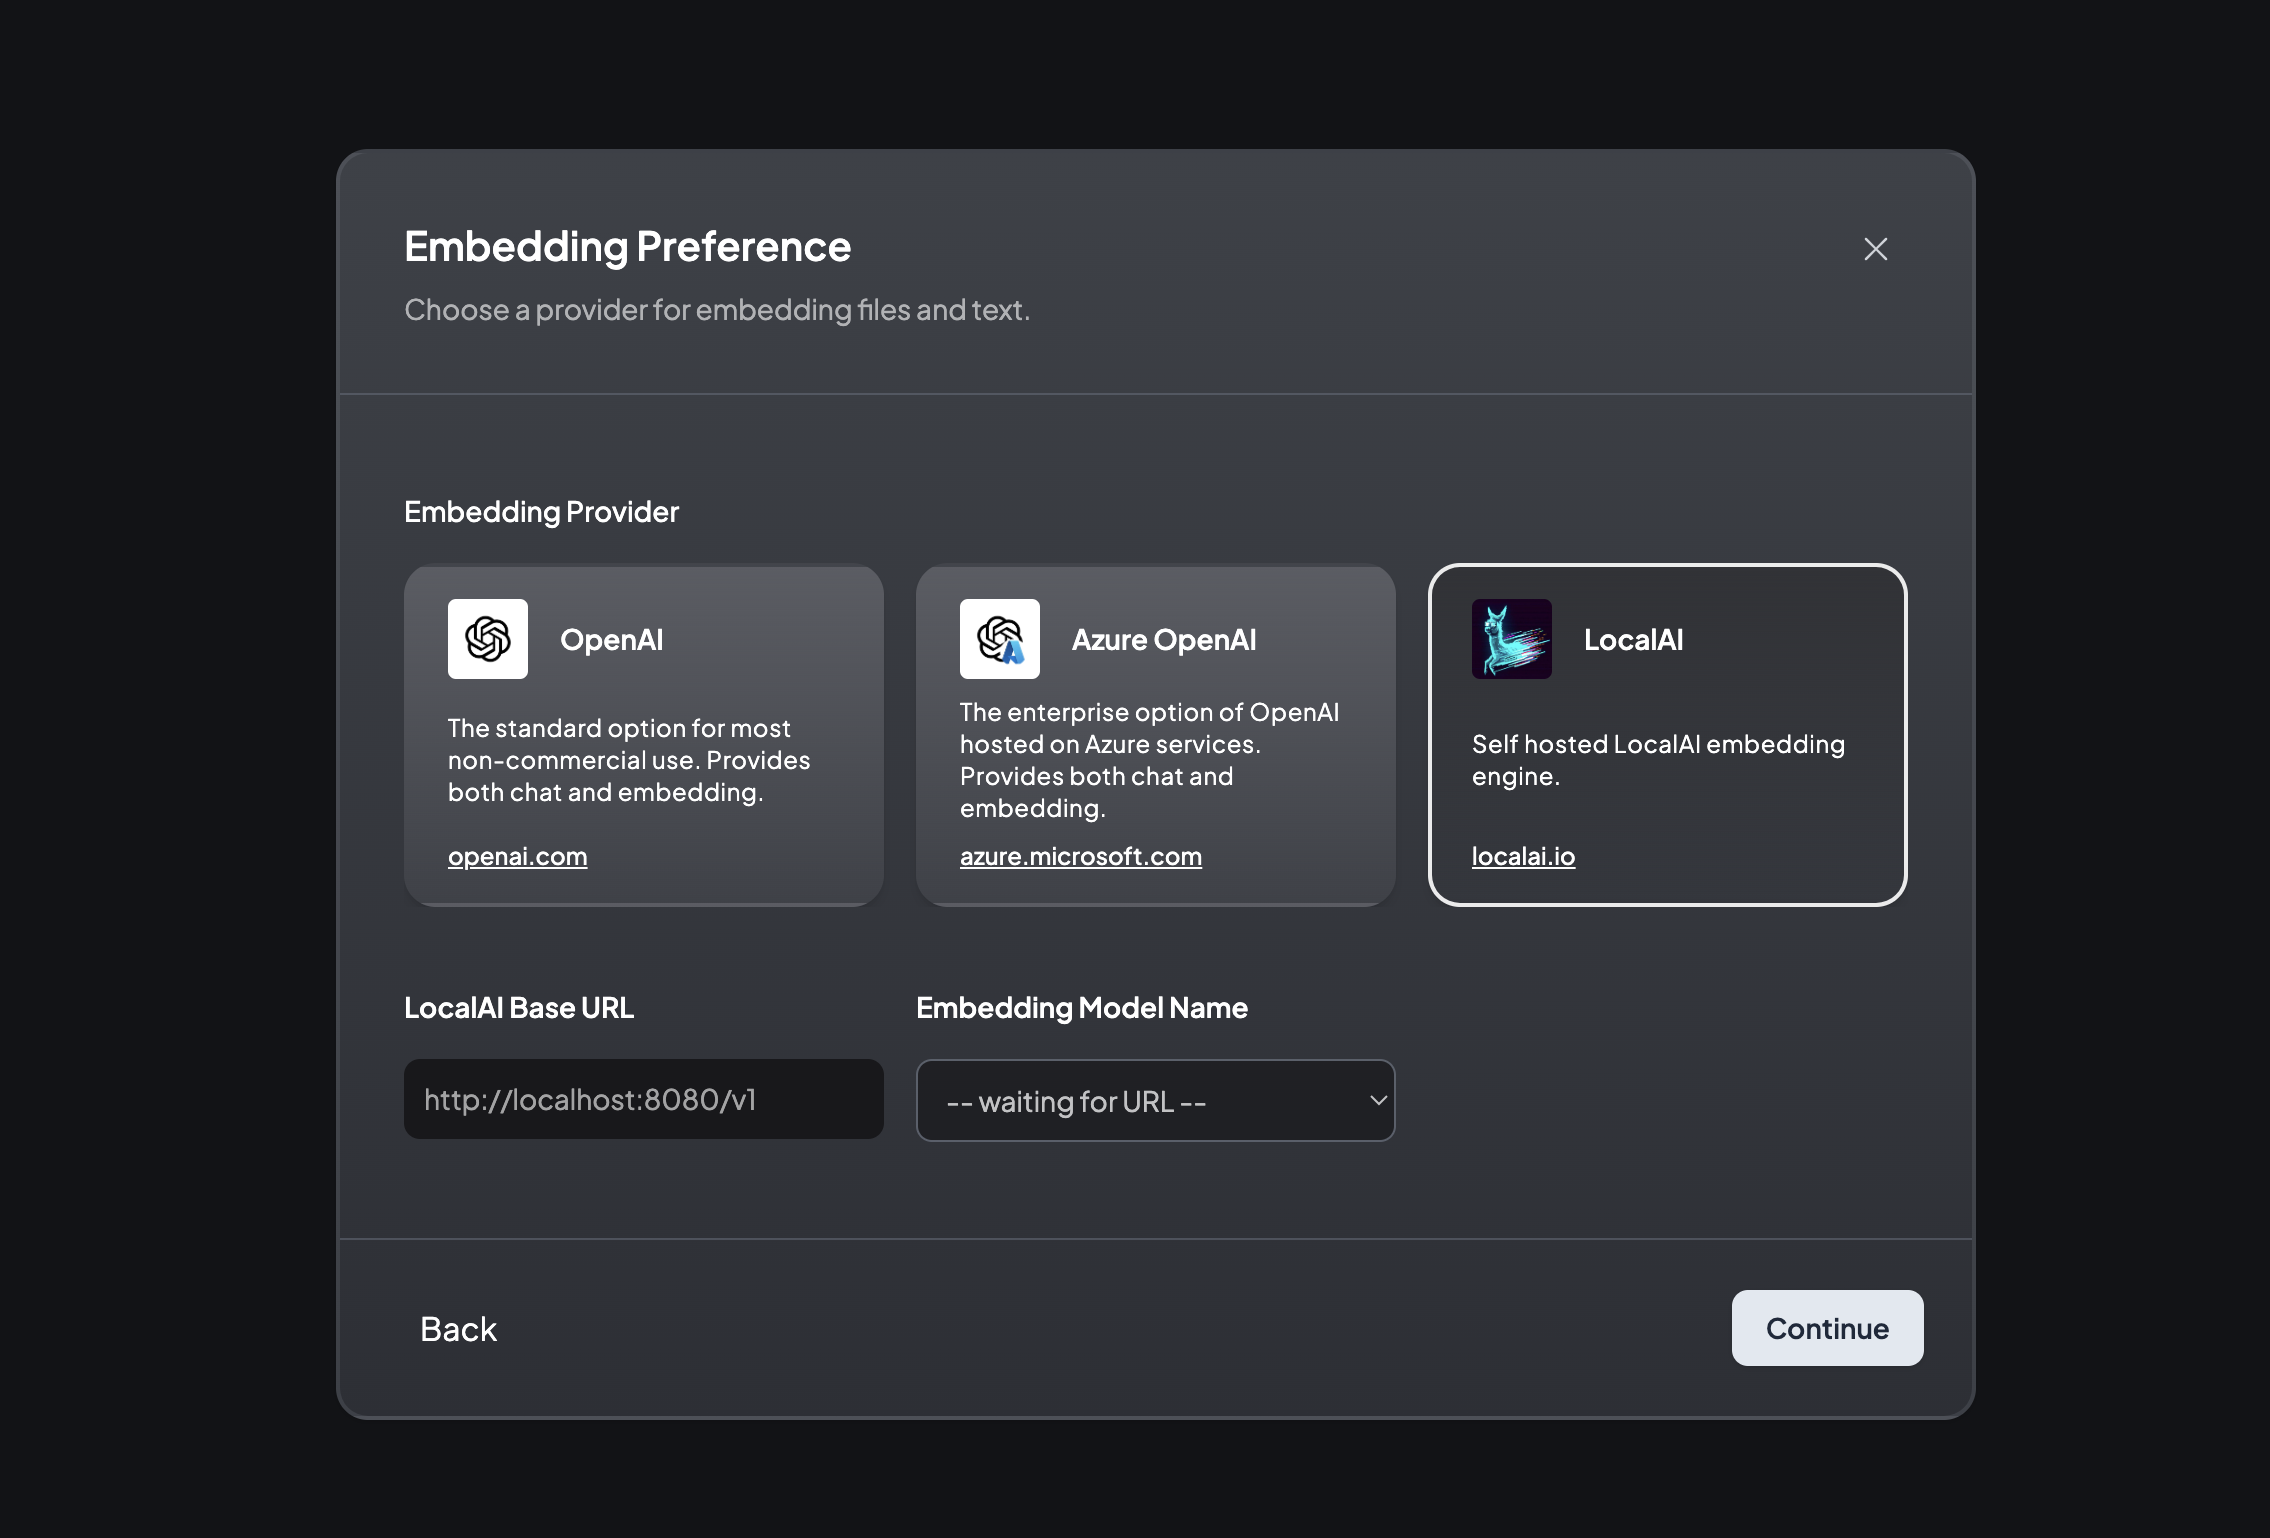The image size is (2270, 1538).
Task: Go Back to the previous step
Action: (458, 1329)
